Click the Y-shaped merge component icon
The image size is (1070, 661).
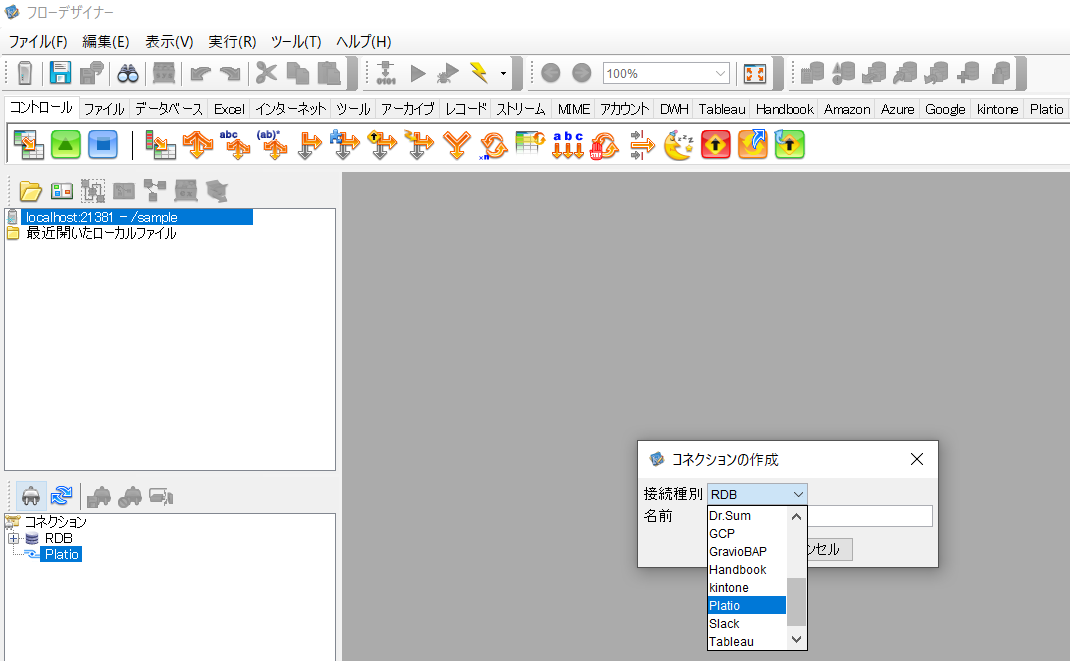click(x=457, y=145)
